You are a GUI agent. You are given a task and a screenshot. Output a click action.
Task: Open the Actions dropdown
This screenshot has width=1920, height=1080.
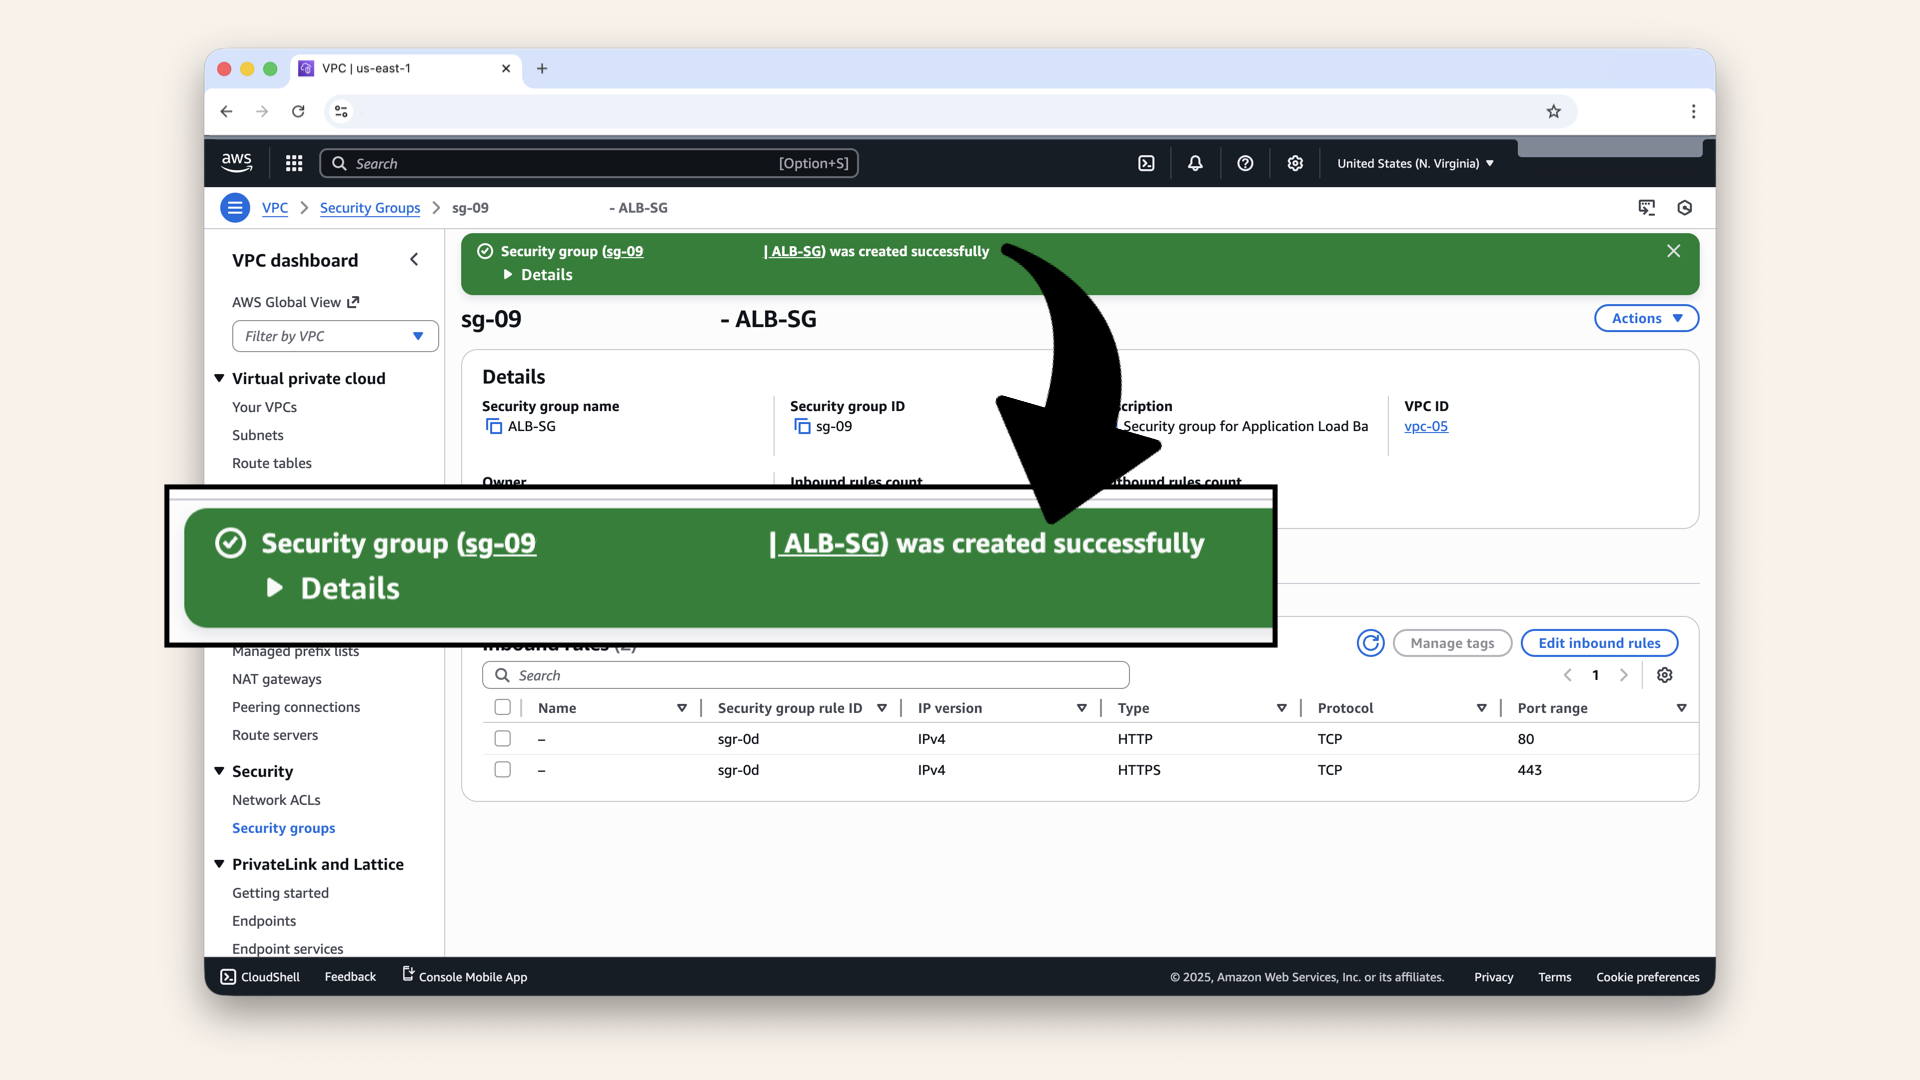click(x=1645, y=318)
